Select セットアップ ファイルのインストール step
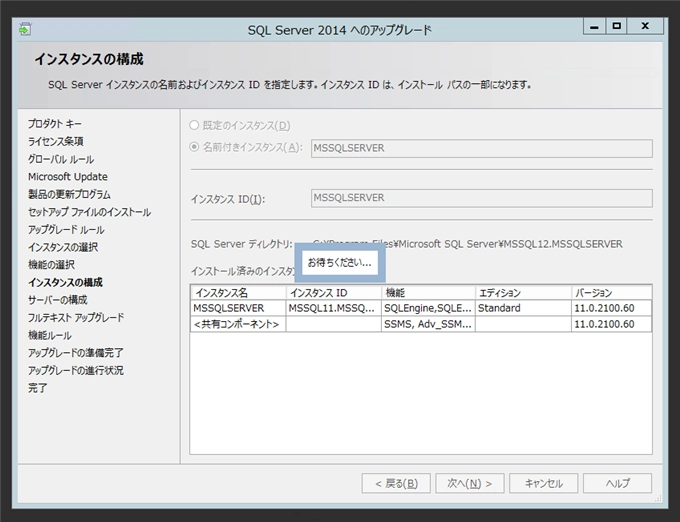The height and width of the screenshot is (522, 680). [89, 212]
